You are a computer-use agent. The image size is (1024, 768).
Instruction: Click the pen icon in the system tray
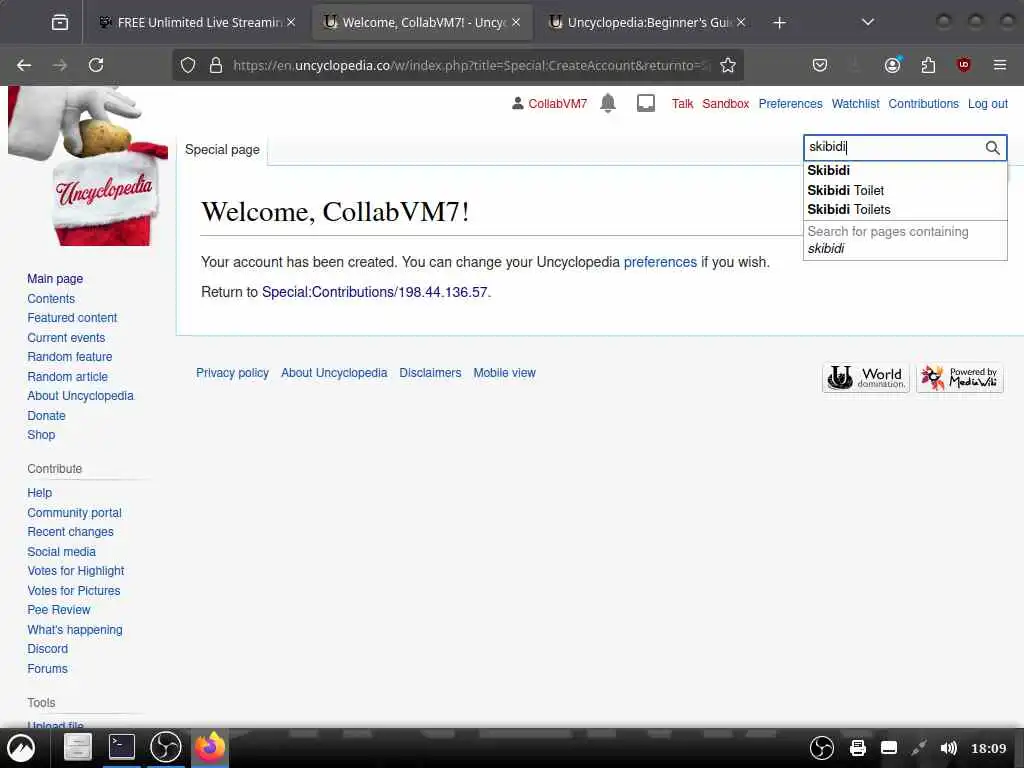tap(919, 748)
